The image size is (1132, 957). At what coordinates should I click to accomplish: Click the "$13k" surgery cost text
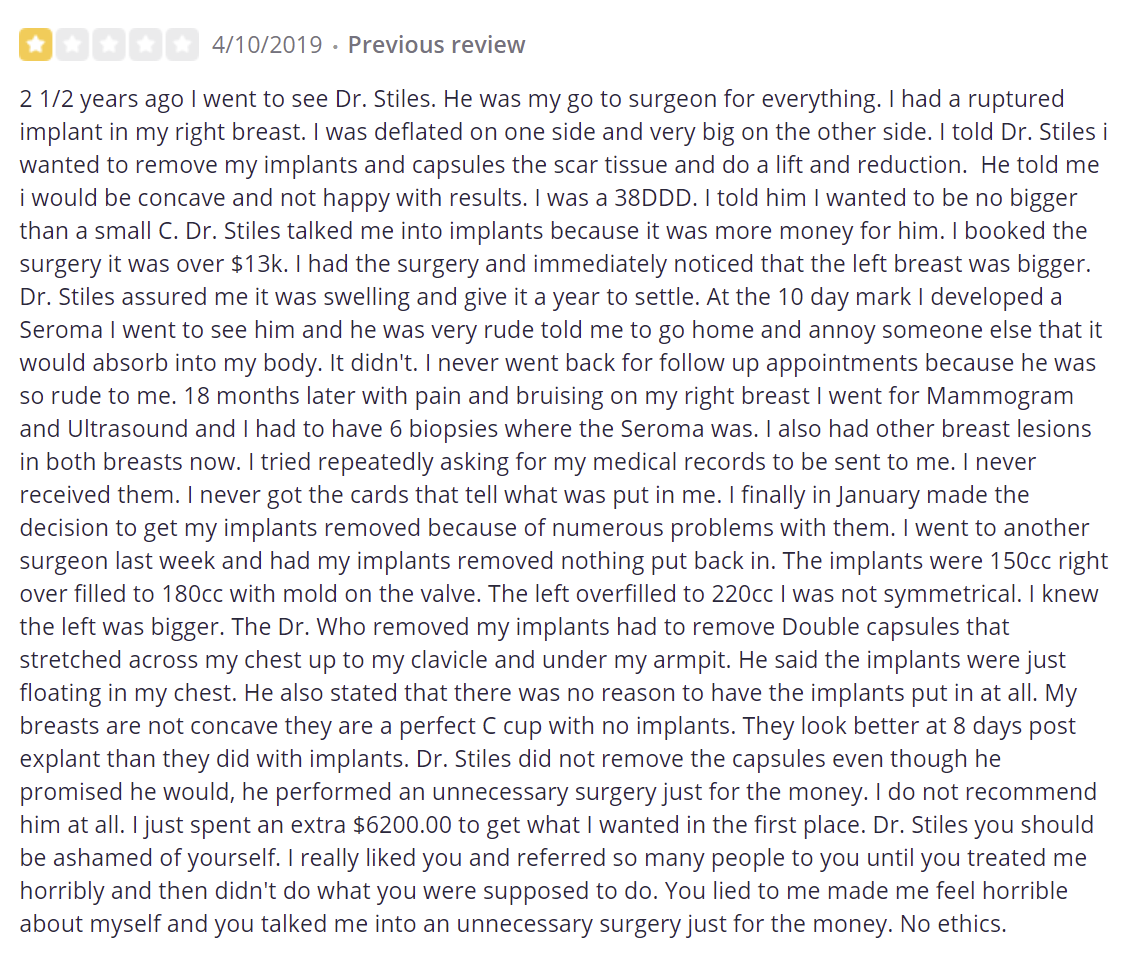[x=258, y=264]
